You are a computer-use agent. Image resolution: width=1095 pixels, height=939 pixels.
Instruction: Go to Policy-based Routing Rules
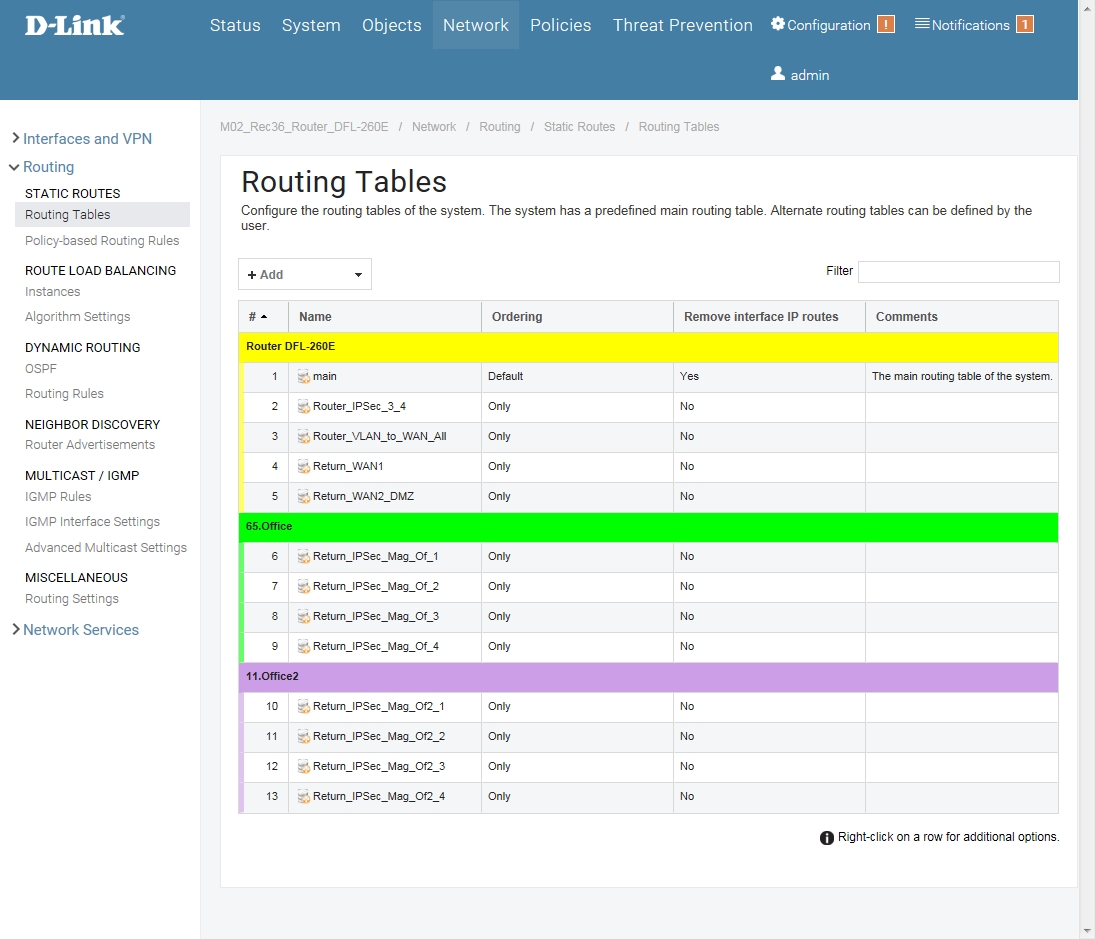[102, 241]
